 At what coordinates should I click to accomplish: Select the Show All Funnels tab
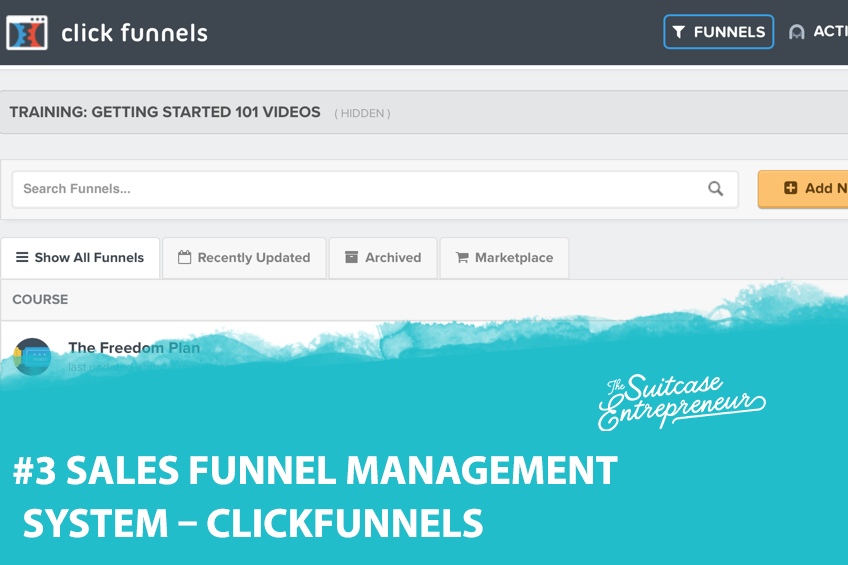click(x=80, y=258)
